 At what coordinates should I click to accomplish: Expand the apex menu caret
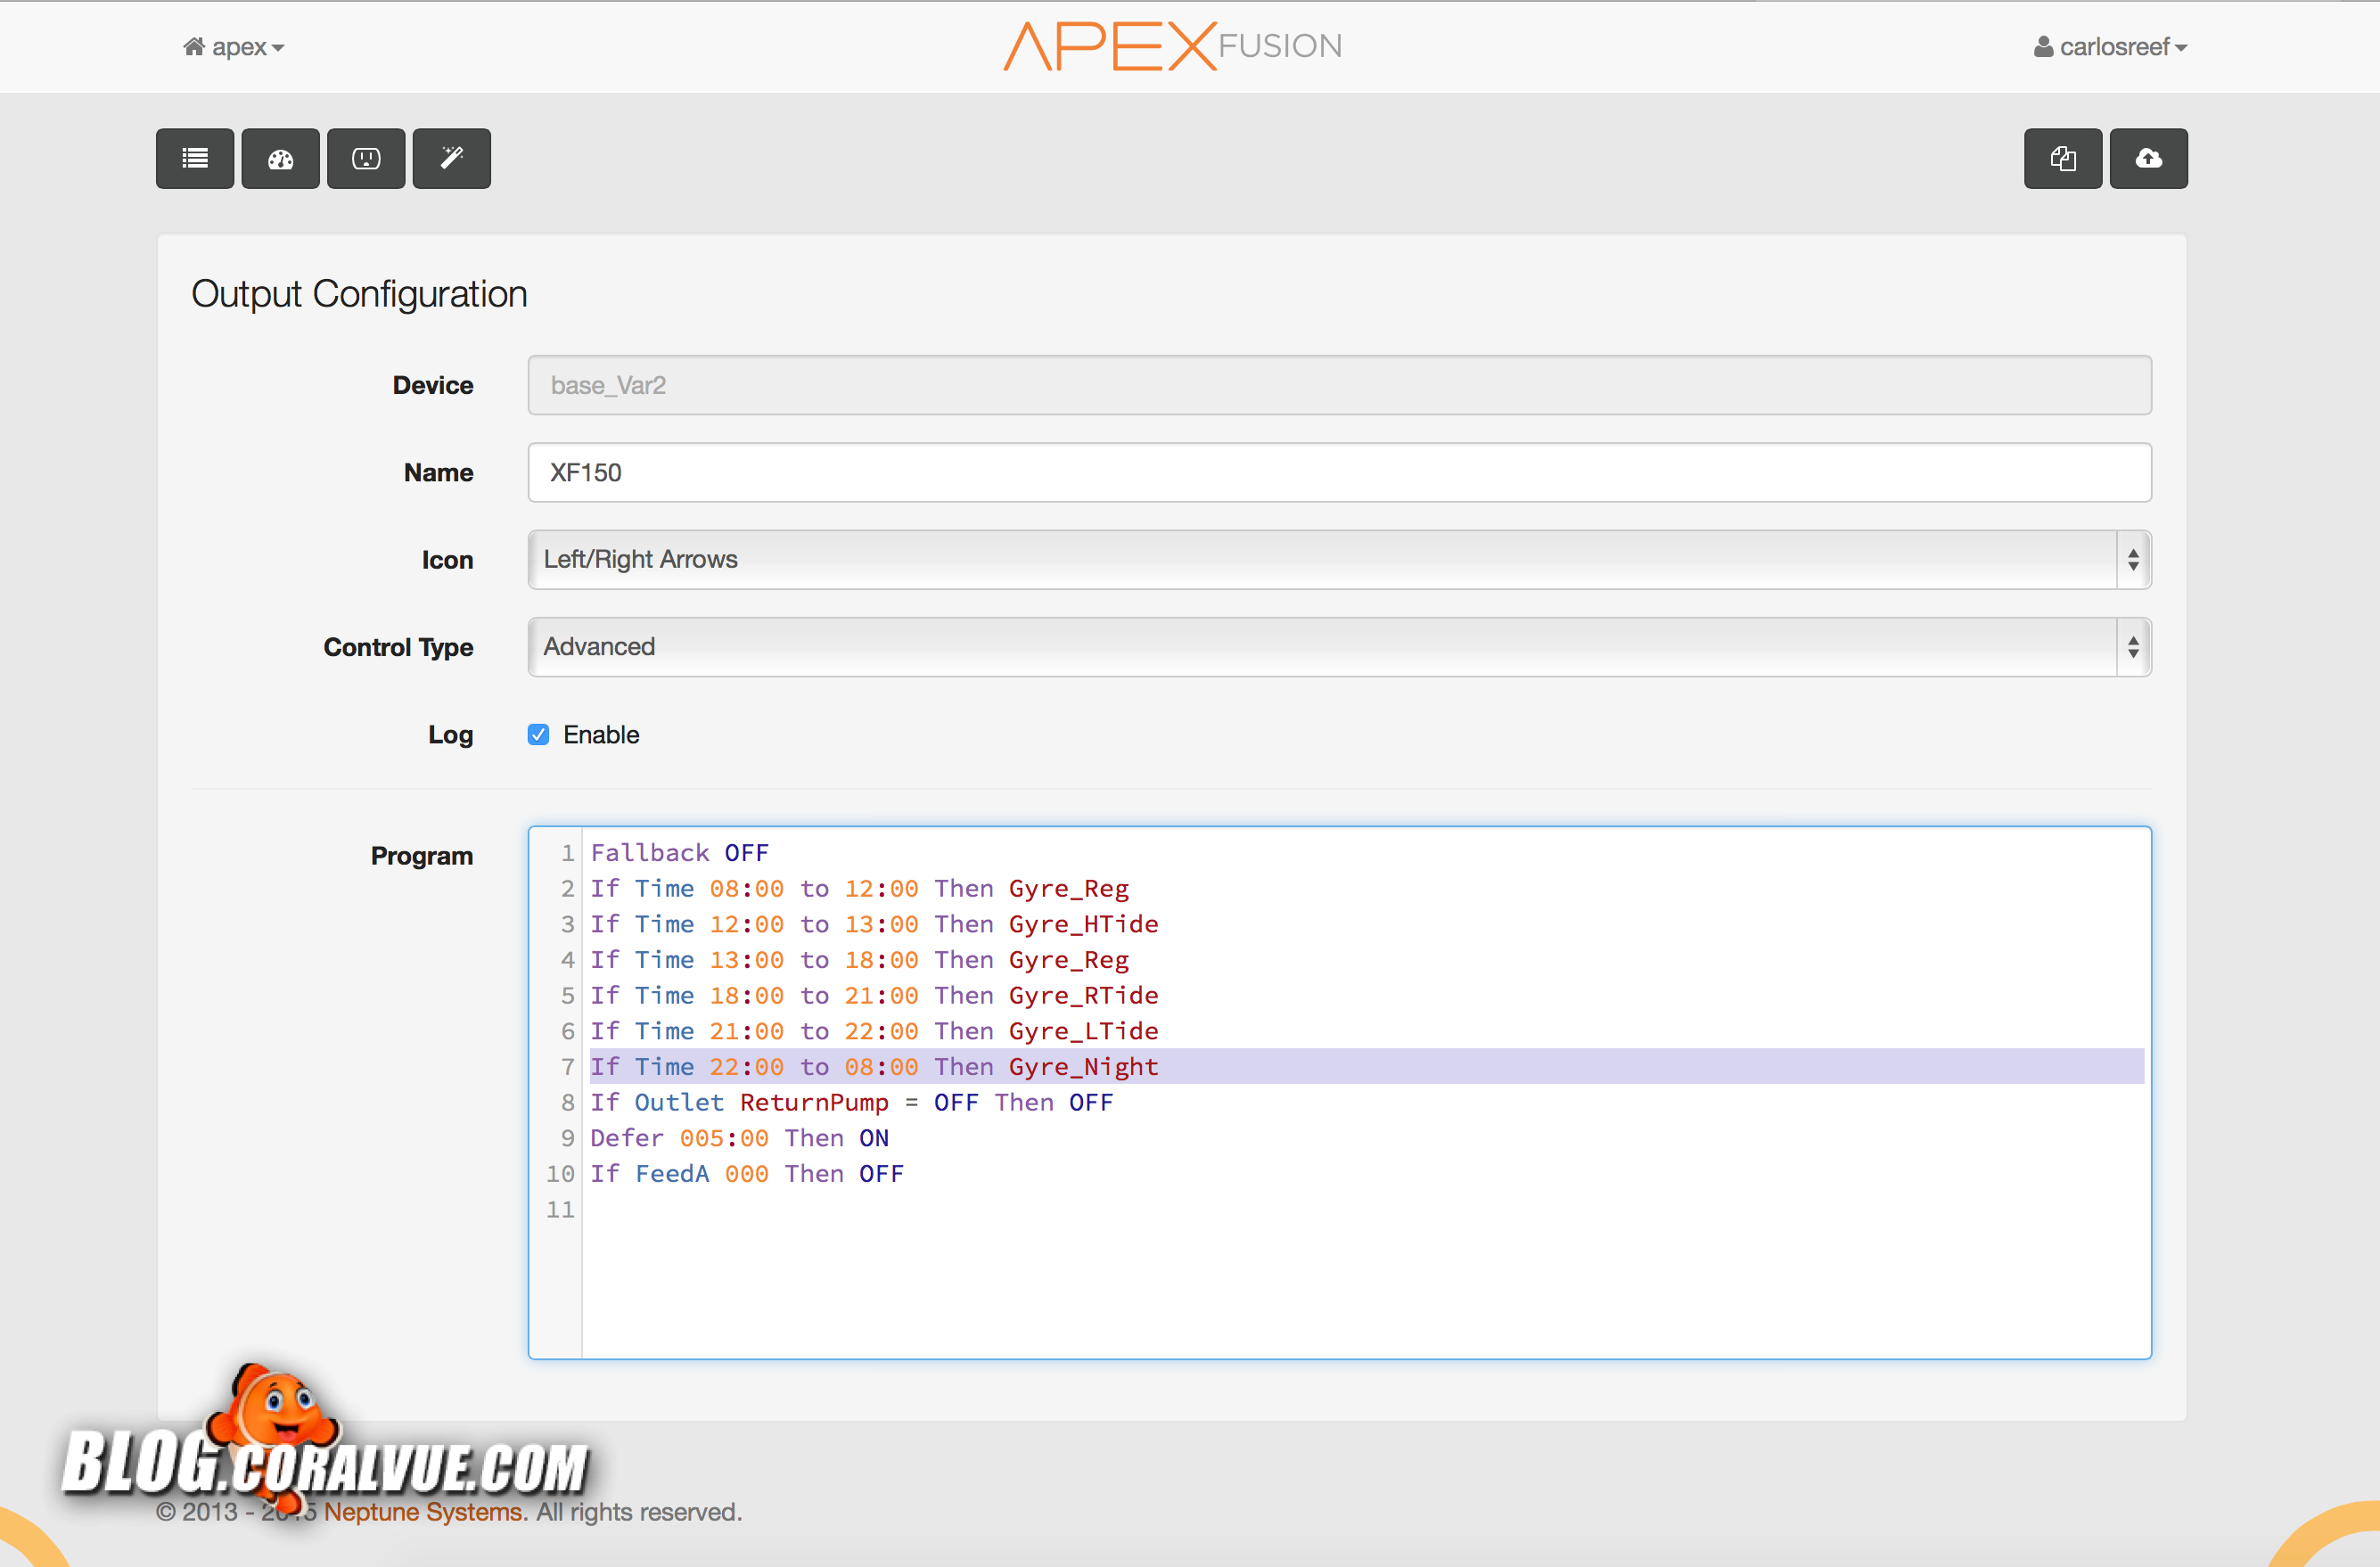click(278, 48)
